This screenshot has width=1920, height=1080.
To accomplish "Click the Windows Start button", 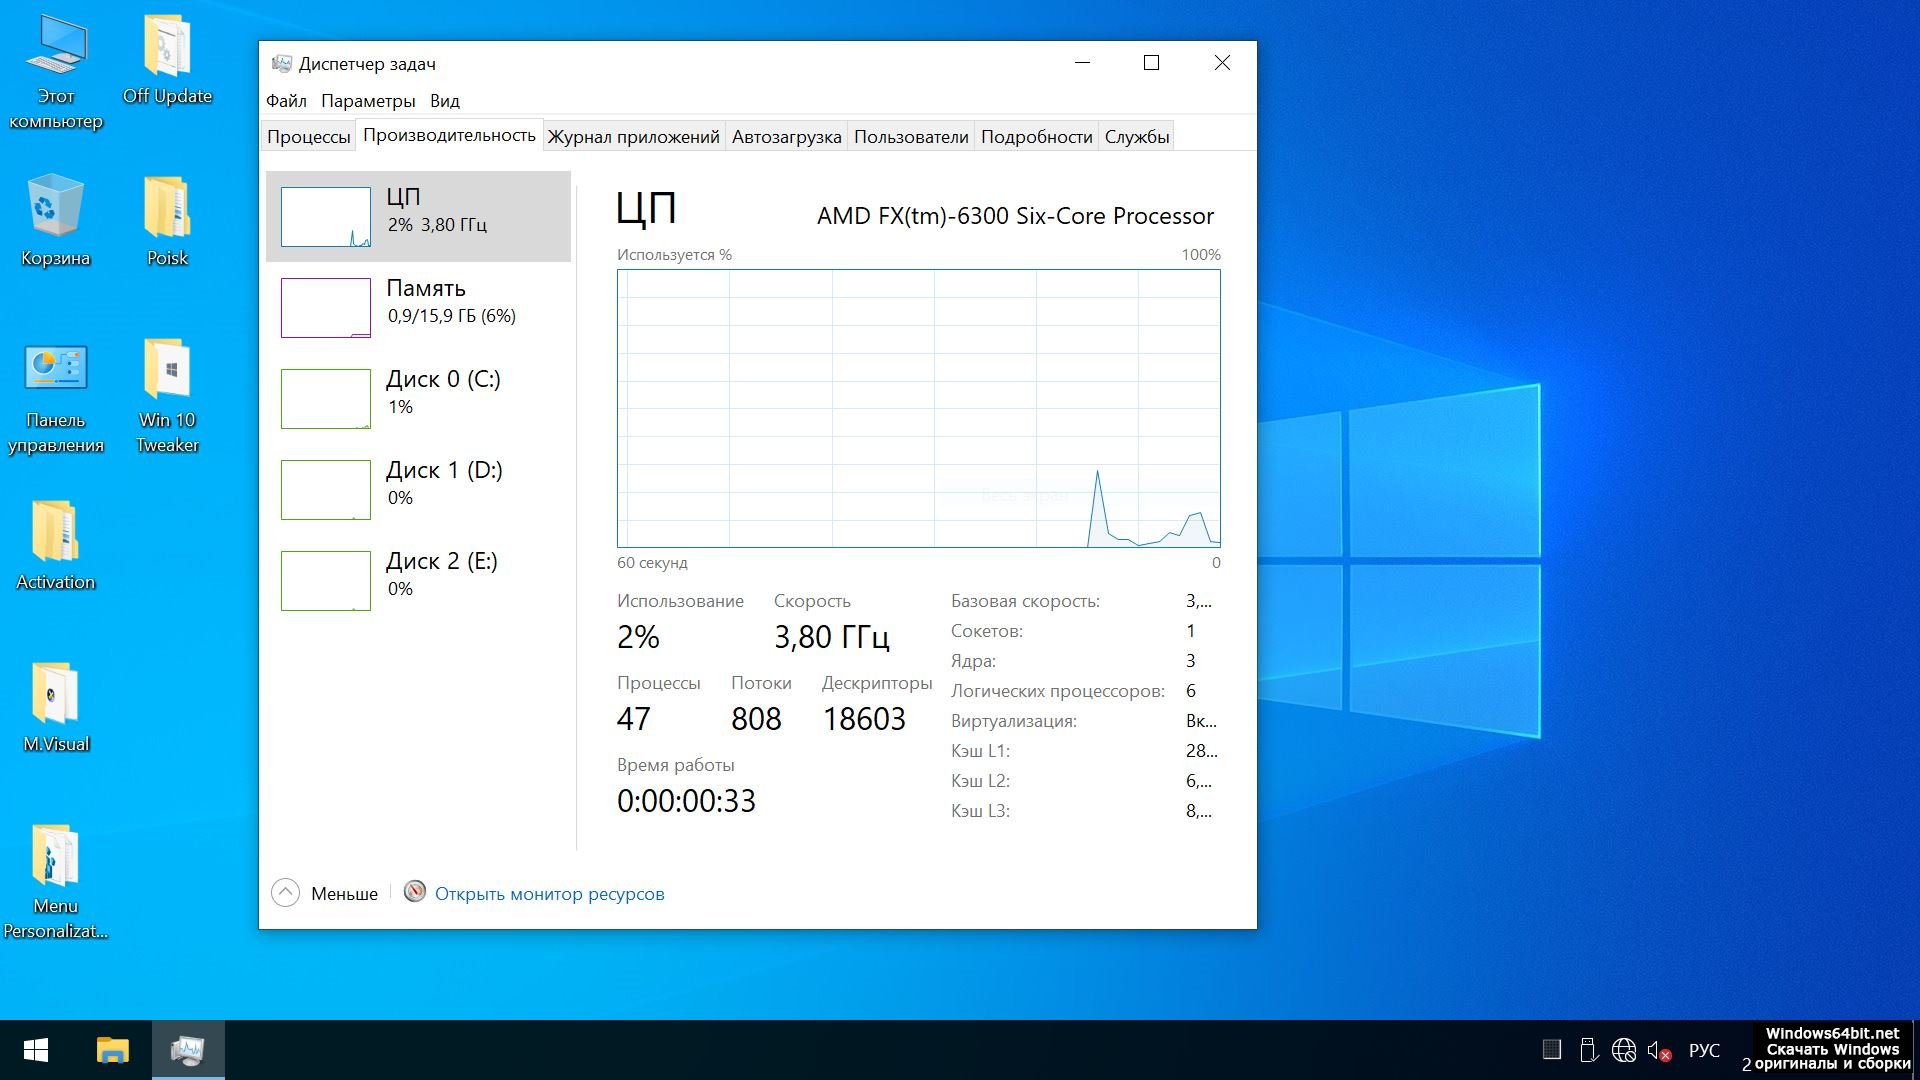I will click(x=36, y=1050).
